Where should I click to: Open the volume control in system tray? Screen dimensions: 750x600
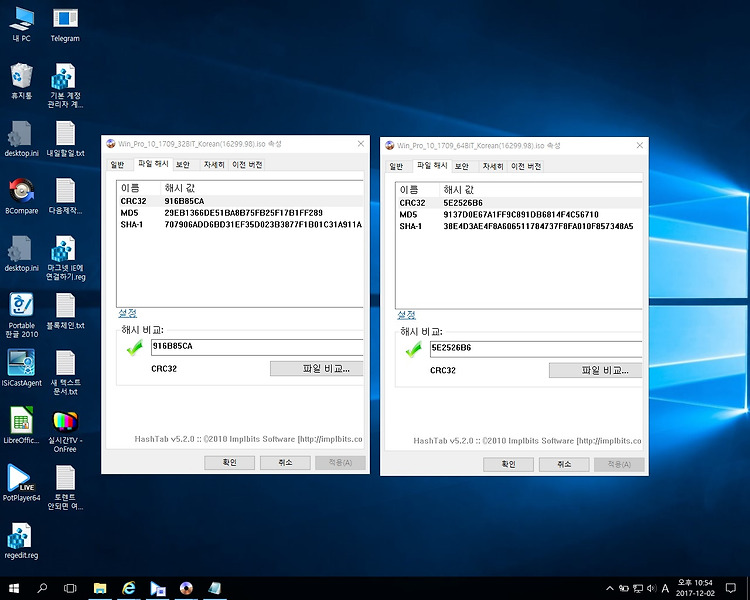[651, 588]
